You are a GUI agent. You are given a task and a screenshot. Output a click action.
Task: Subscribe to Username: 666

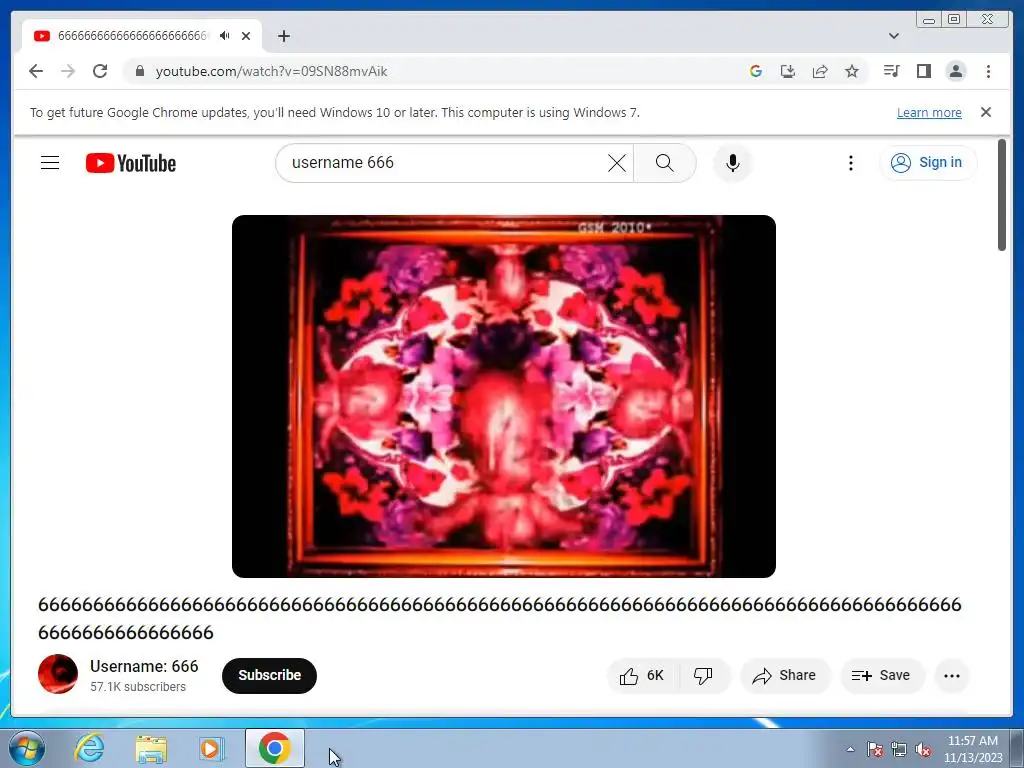269,675
